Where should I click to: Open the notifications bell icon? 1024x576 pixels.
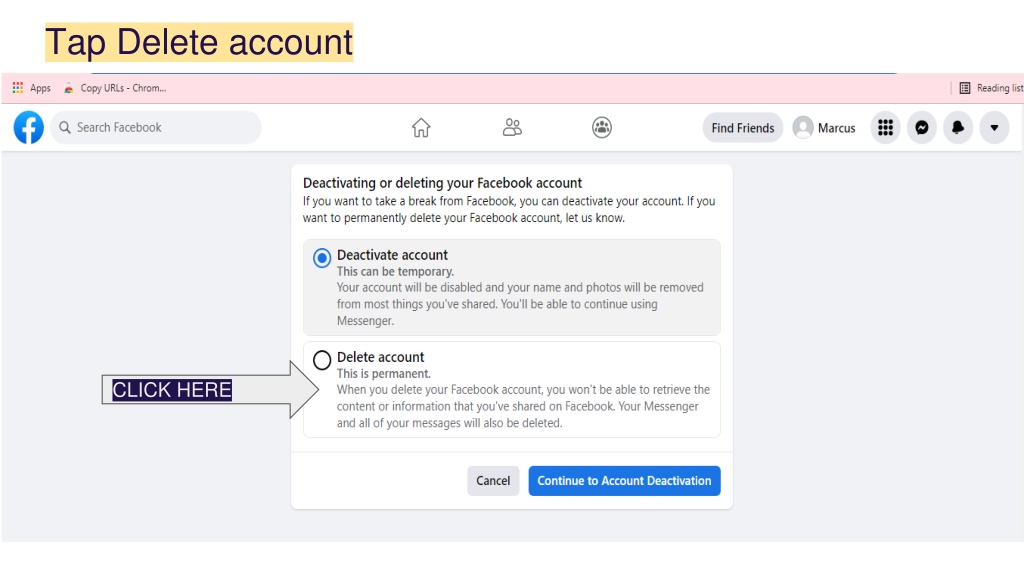(957, 127)
